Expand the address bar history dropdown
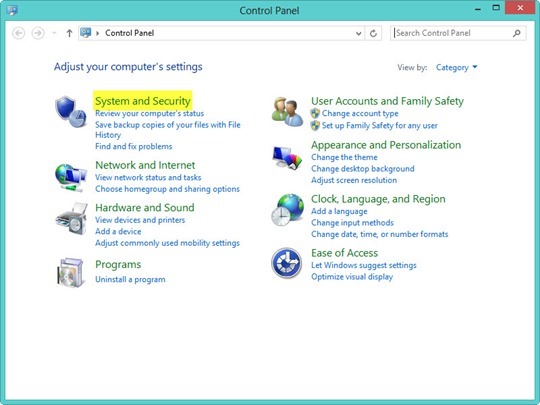The width and height of the screenshot is (540, 405). [x=359, y=33]
